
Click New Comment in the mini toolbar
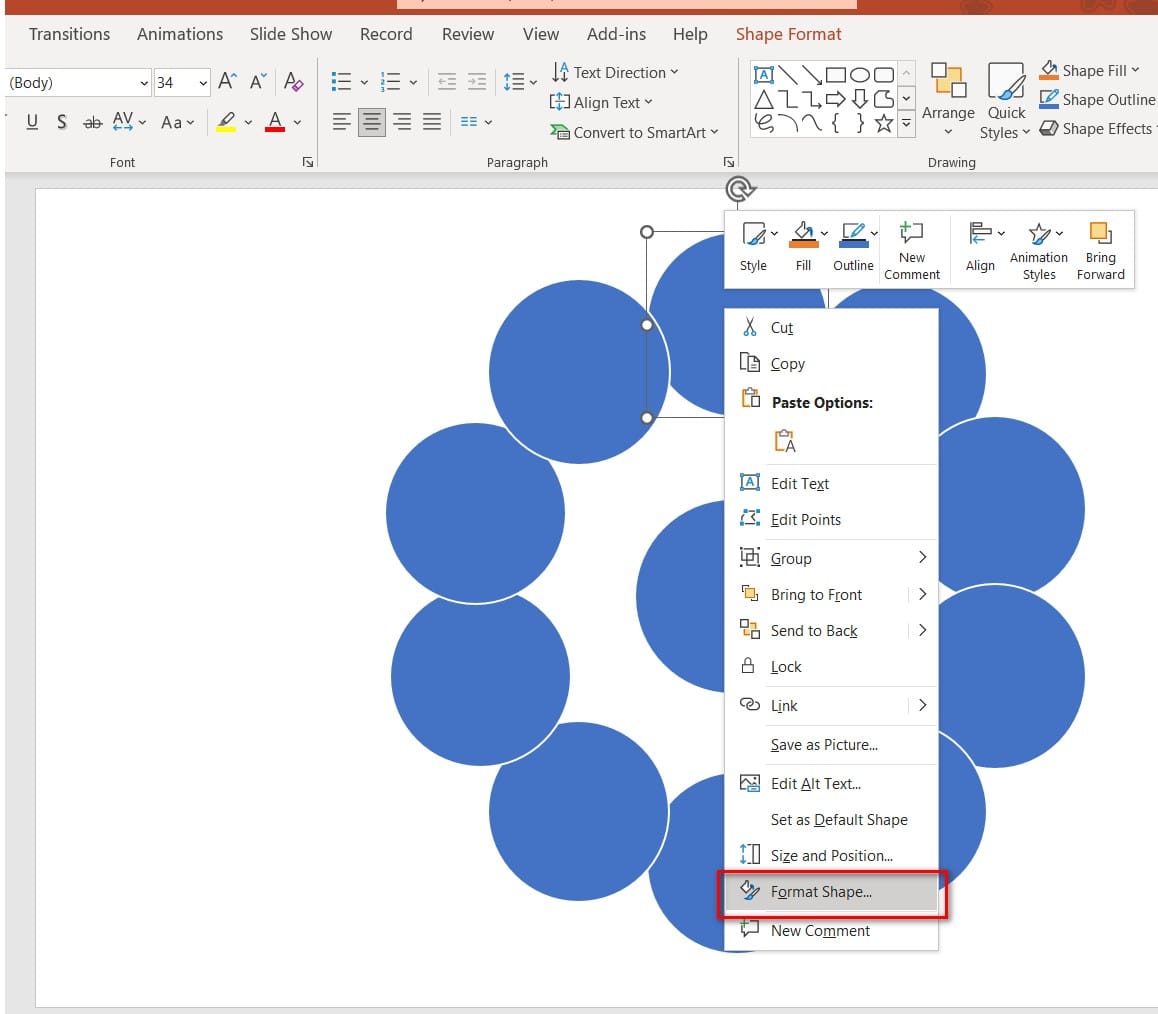[911, 251]
